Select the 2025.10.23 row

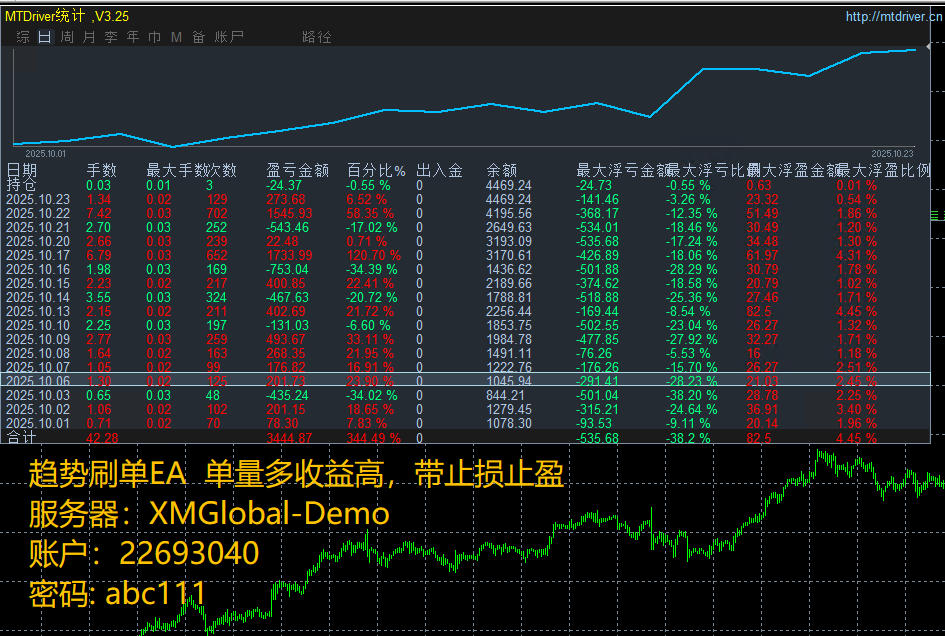465,200
